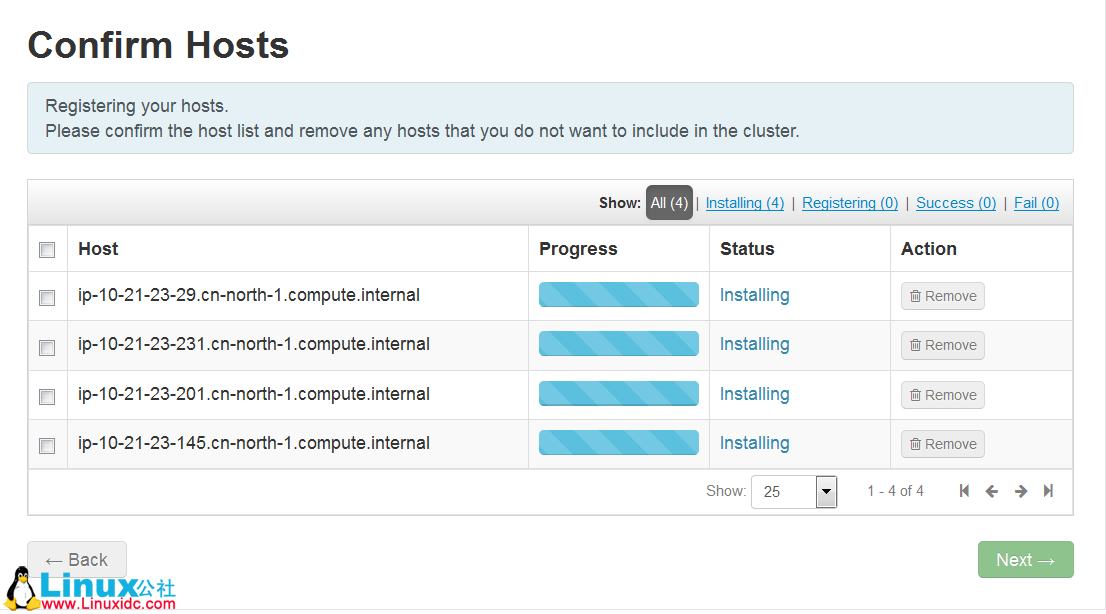Toggle the select-all hosts checkbox
Screen dimensions: 1106x614
(x=47, y=250)
